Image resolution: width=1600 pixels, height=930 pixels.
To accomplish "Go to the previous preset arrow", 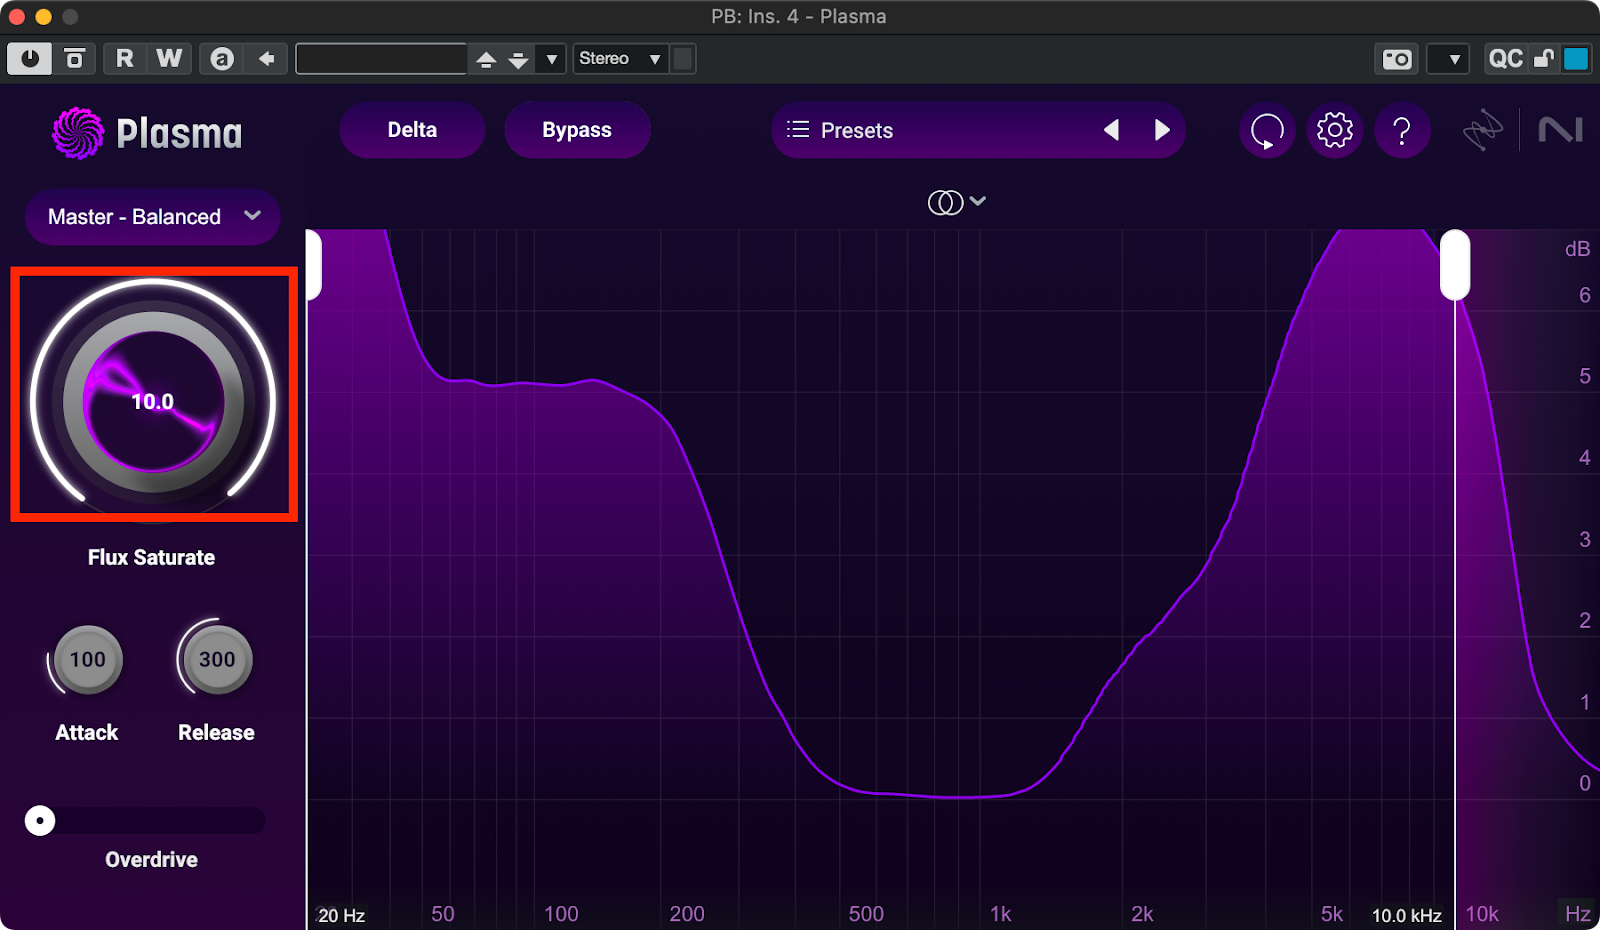I will pos(1111,130).
